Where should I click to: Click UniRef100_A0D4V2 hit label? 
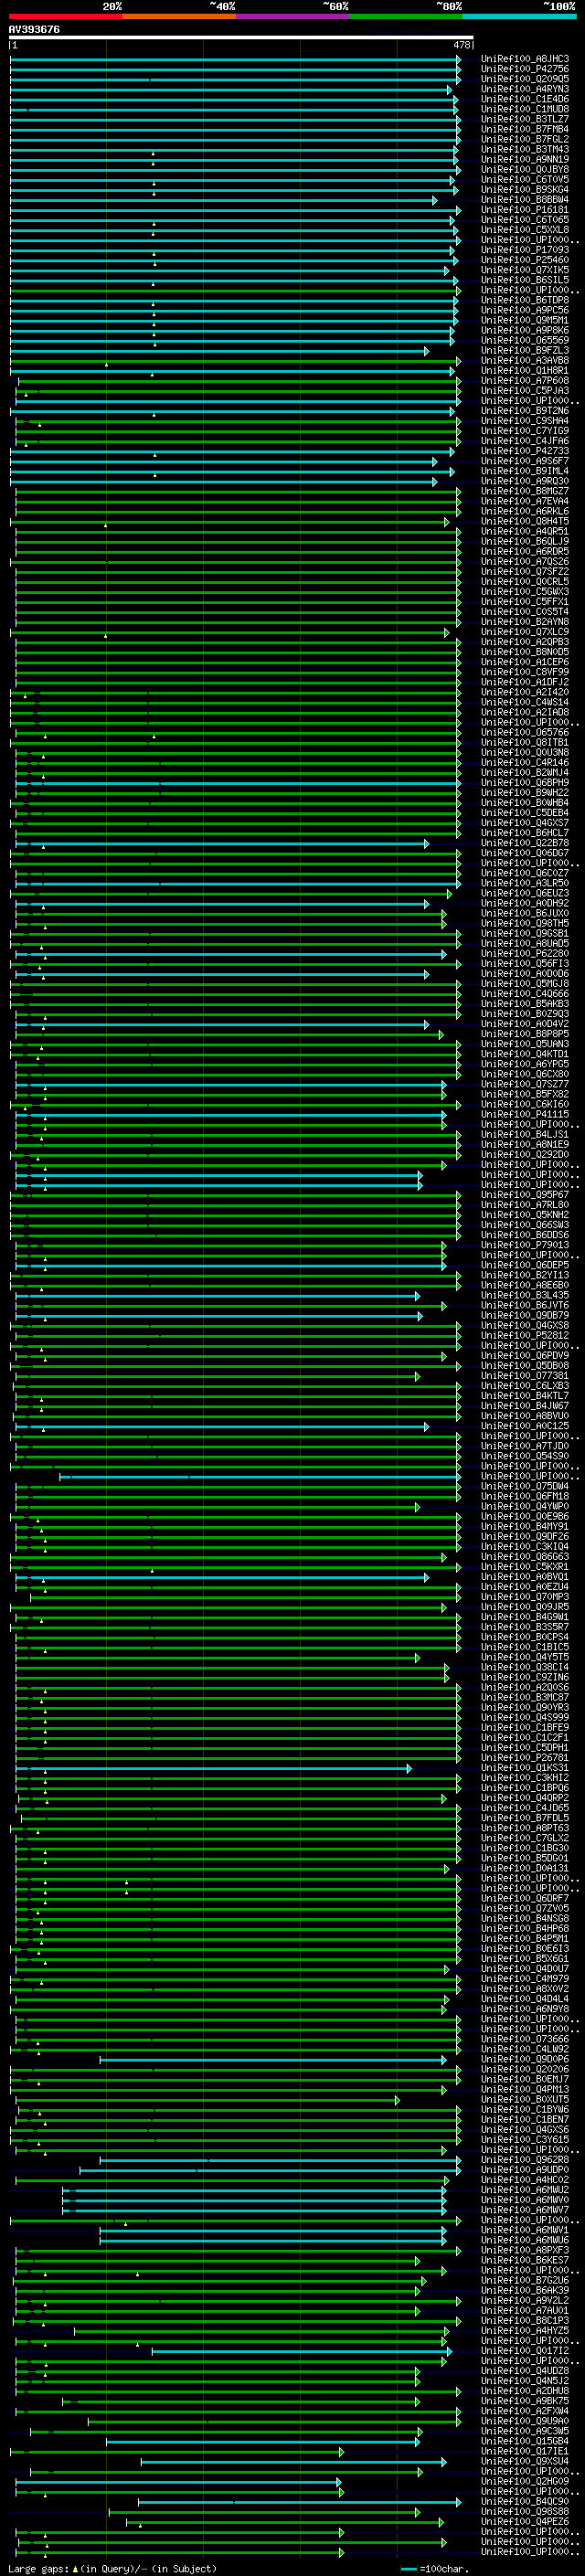click(525, 1024)
